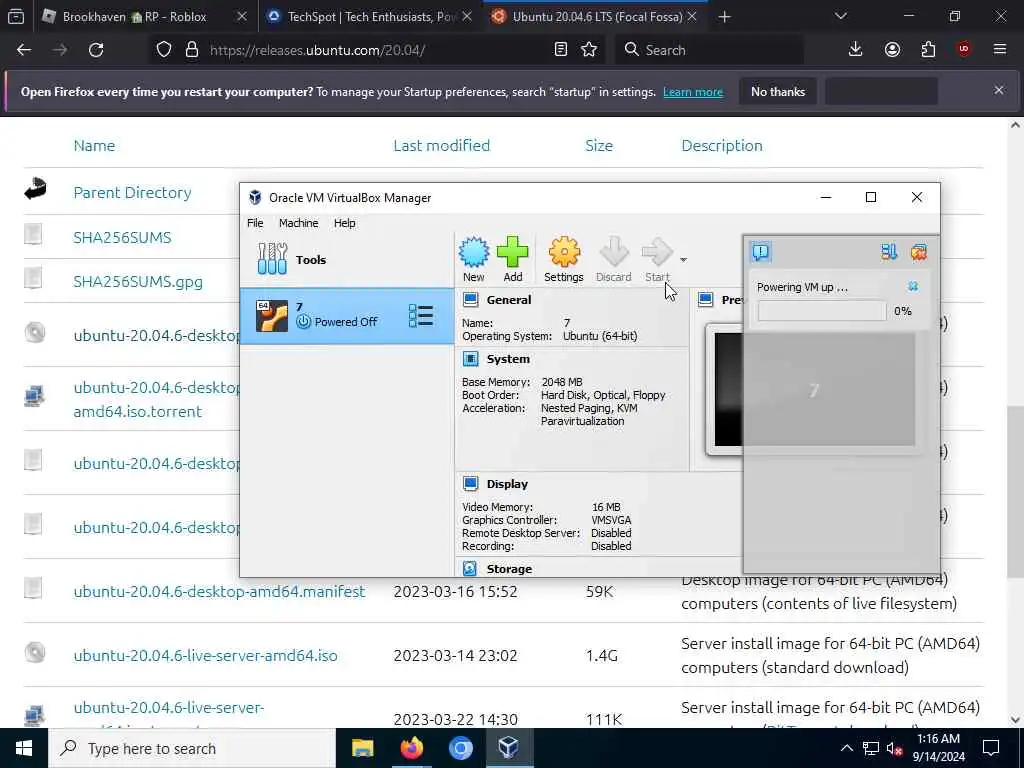Click the URL address field
This screenshot has height=768, width=1024.
click(x=376, y=50)
